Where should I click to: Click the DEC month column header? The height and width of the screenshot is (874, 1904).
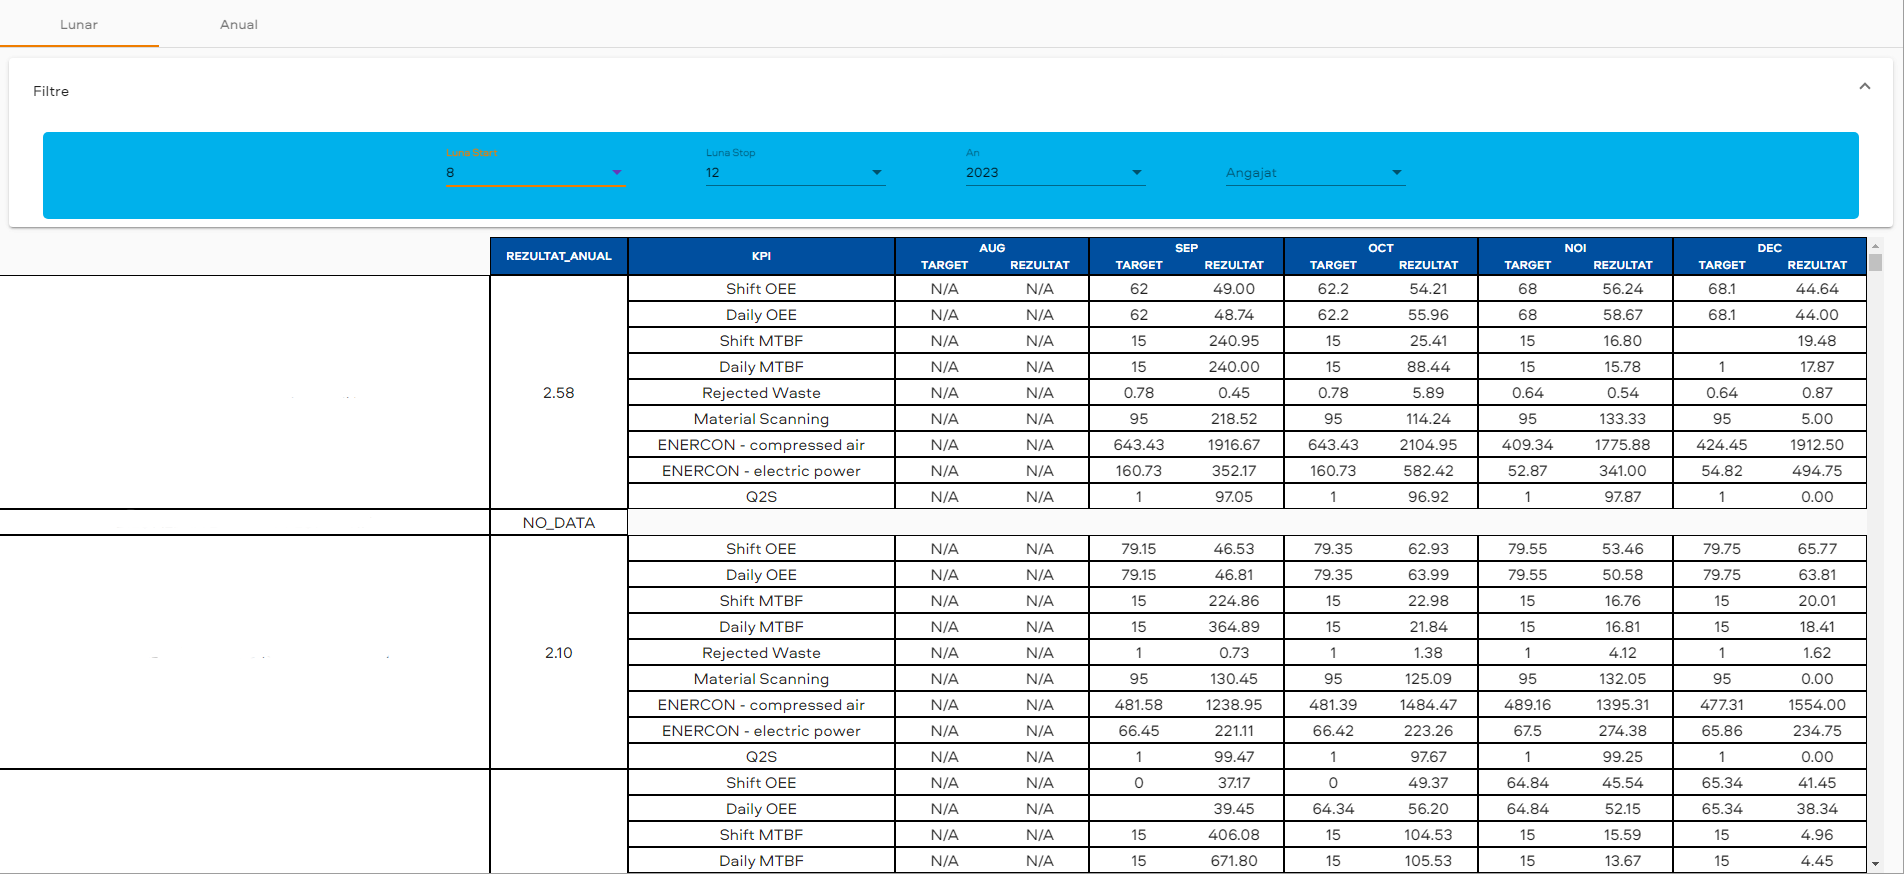coord(1769,248)
